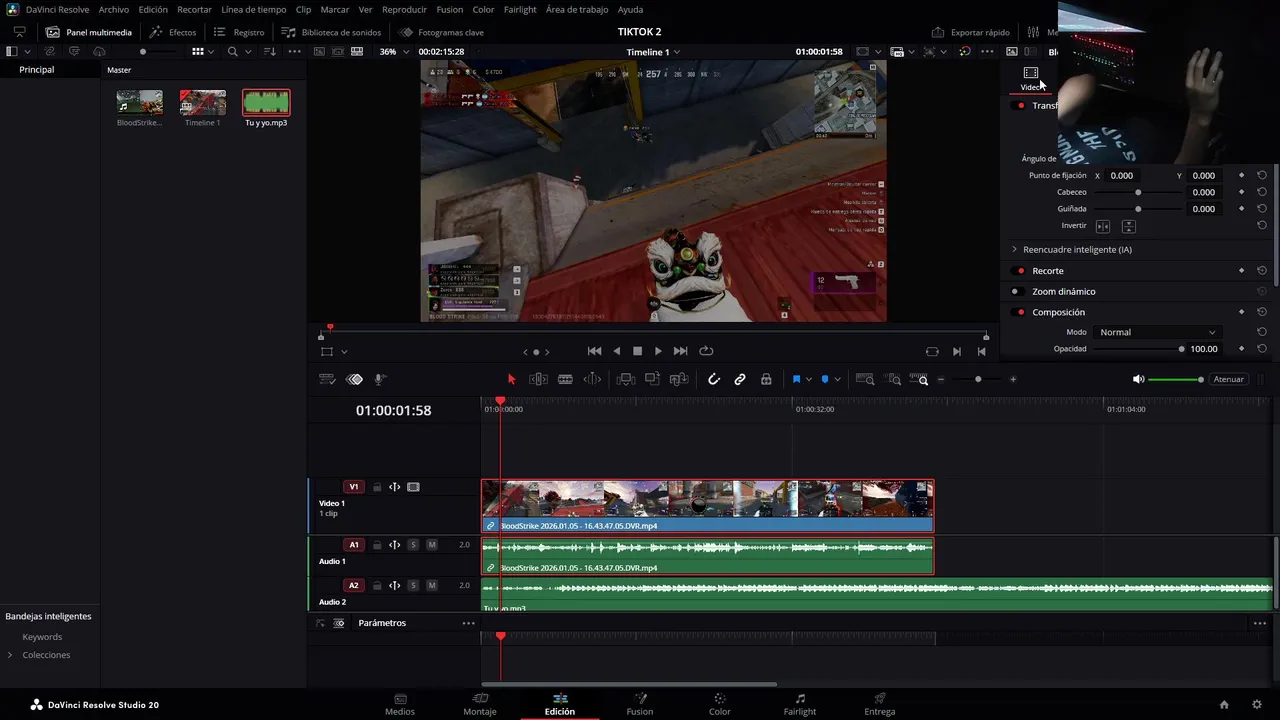Open the viewer zoom 36% dropdown
1280x720 pixels.
click(392, 51)
